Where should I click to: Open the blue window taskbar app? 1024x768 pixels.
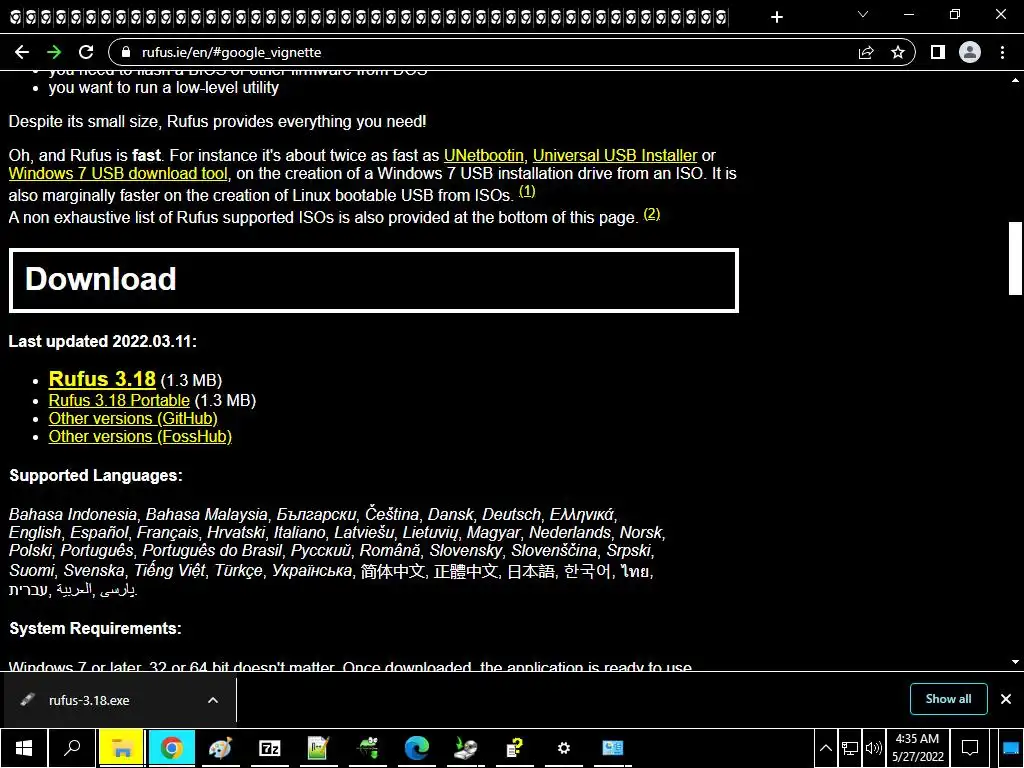click(613, 748)
